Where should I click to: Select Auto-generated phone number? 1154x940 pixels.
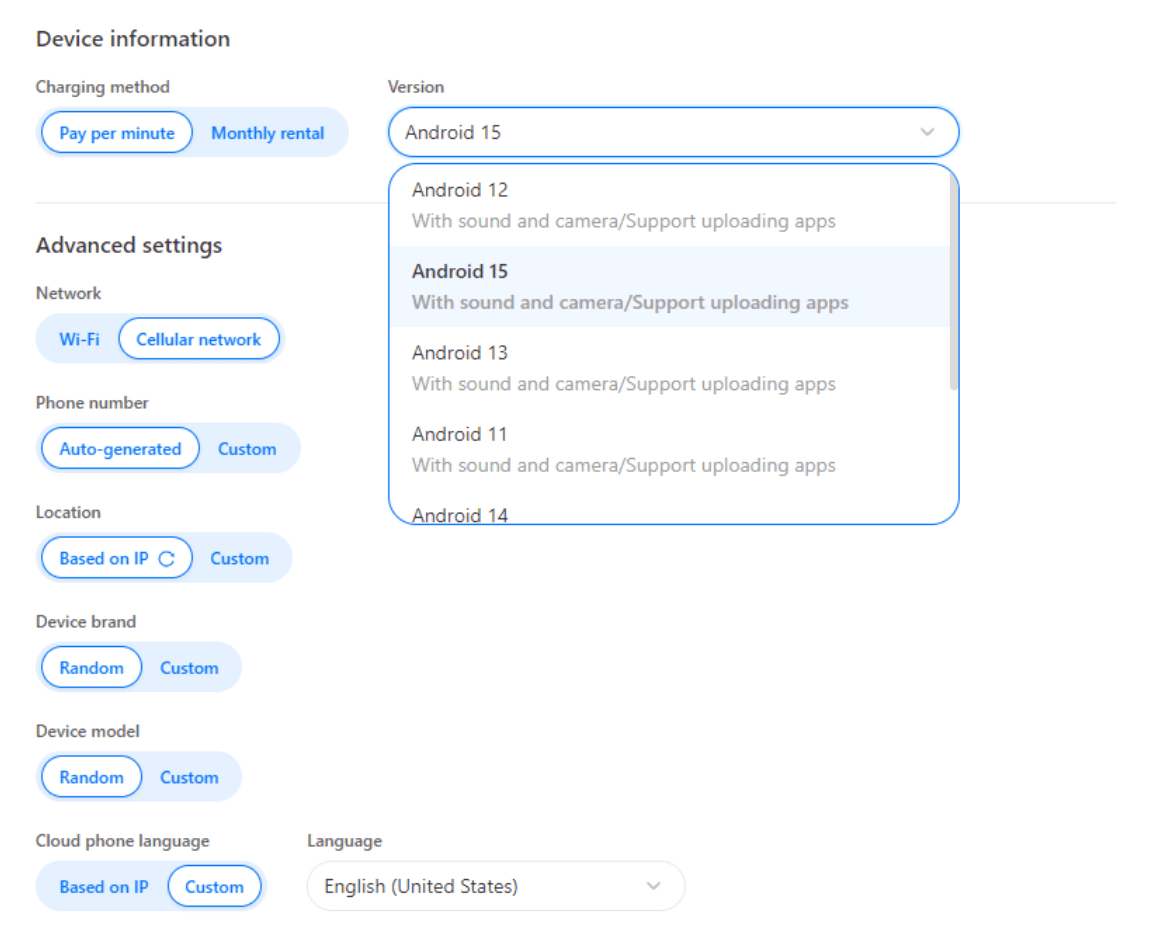click(119, 448)
